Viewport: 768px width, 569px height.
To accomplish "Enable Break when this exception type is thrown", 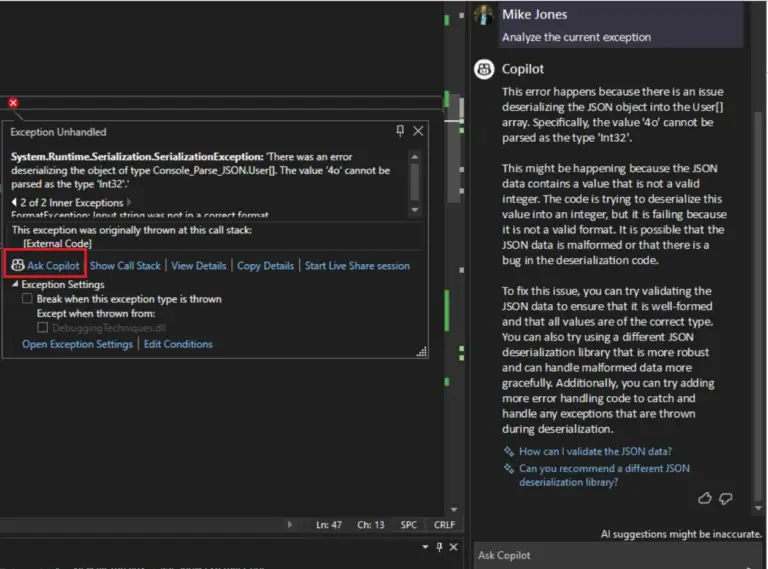I will click(27, 298).
